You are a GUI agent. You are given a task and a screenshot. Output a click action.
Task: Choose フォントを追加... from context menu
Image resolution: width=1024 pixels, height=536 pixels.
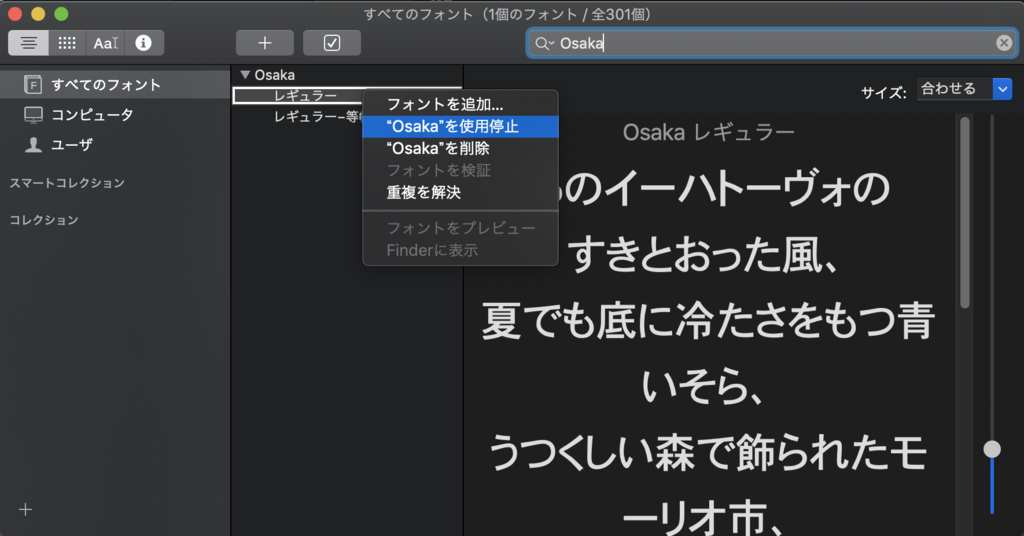[460, 104]
